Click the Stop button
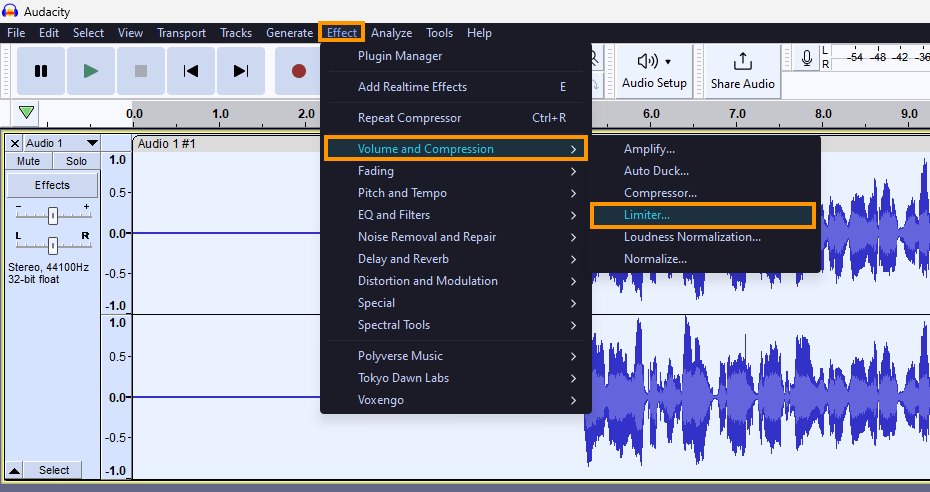Viewport: 930px width, 492px height. click(141, 71)
